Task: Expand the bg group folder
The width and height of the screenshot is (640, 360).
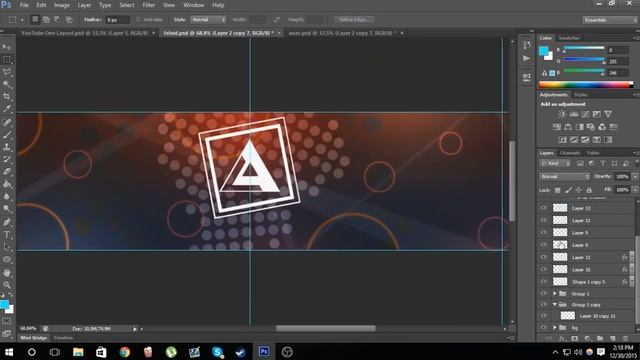Action: (x=554, y=327)
